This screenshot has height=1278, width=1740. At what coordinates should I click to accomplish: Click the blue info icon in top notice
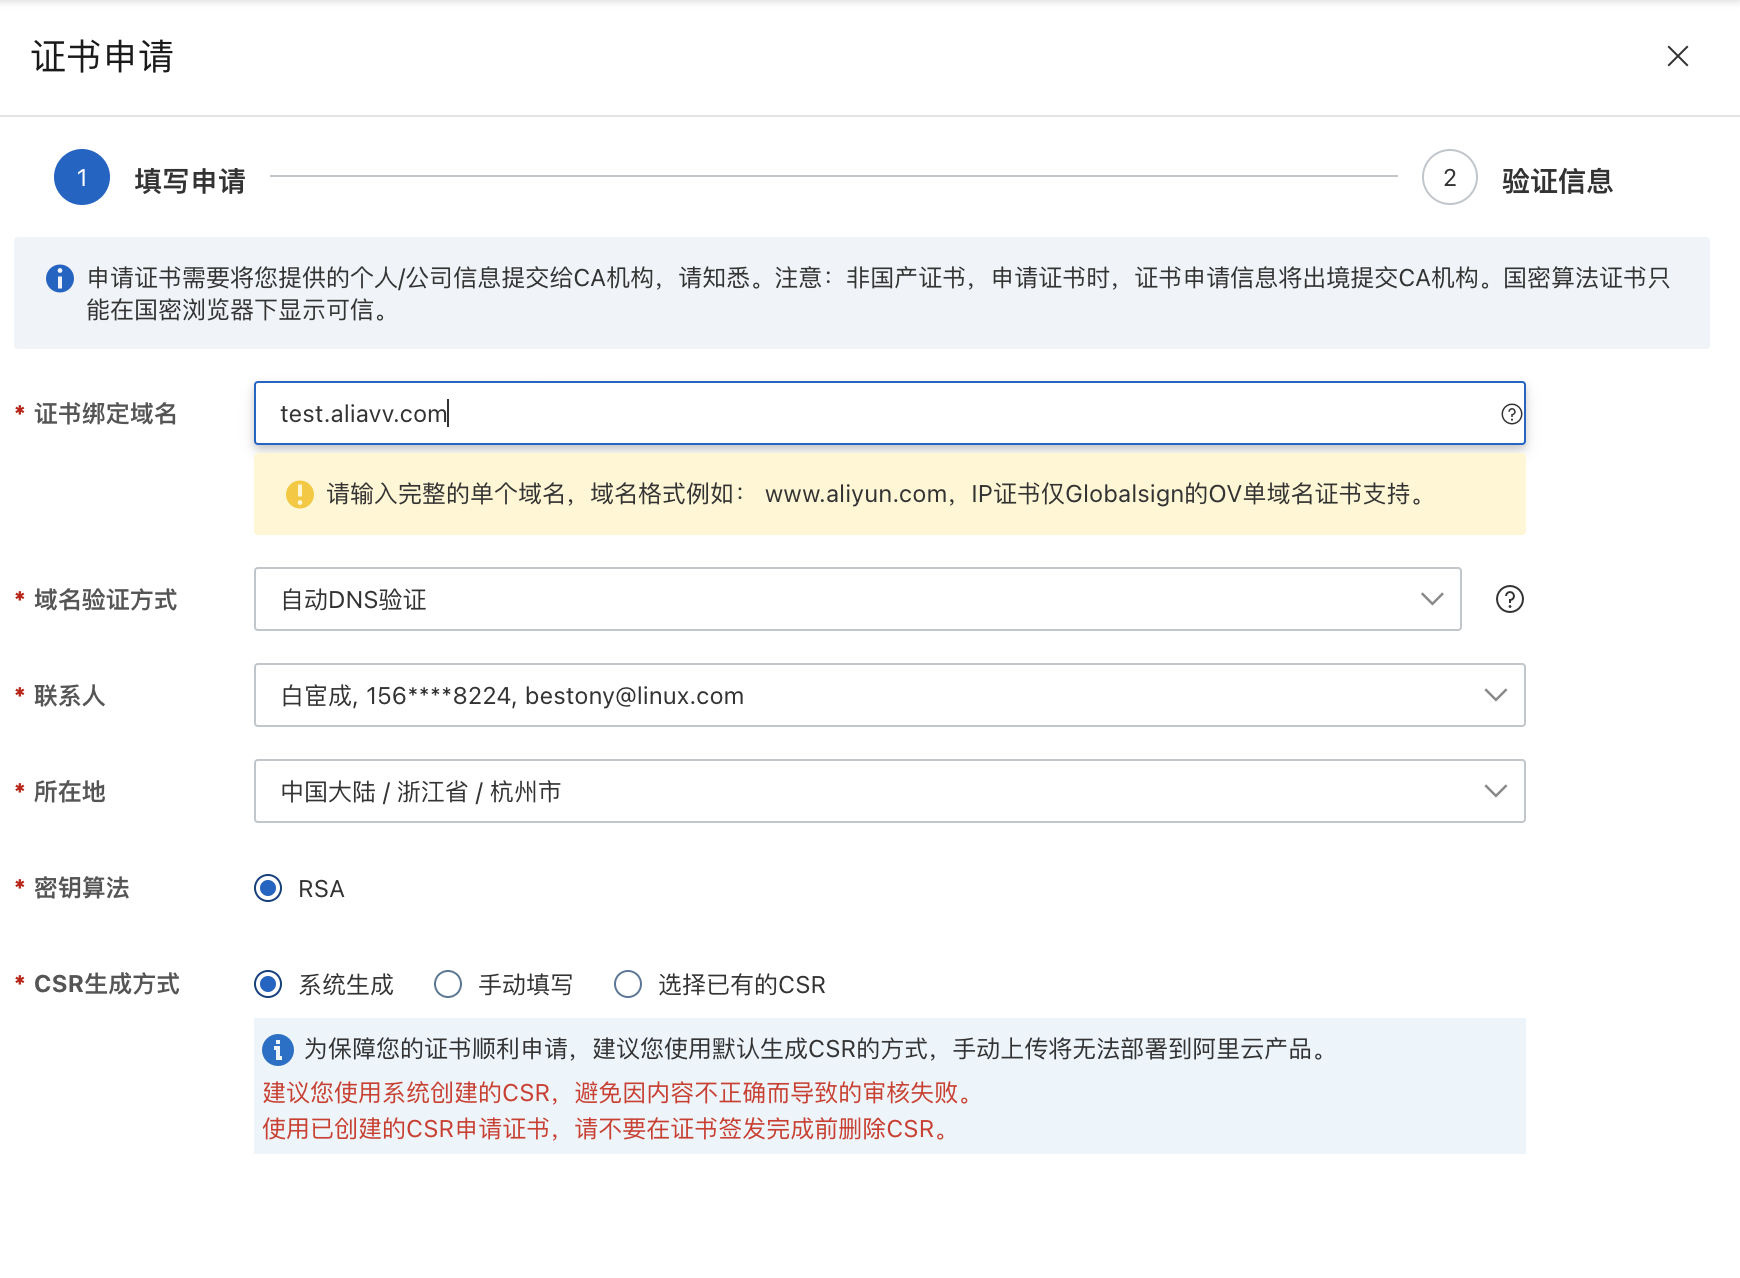pos(60,278)
